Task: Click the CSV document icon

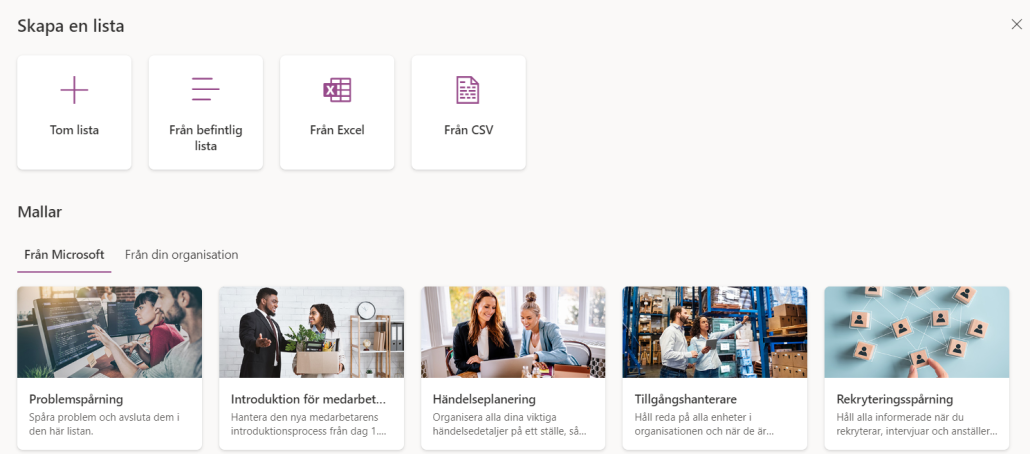Action: coord(468,90)
